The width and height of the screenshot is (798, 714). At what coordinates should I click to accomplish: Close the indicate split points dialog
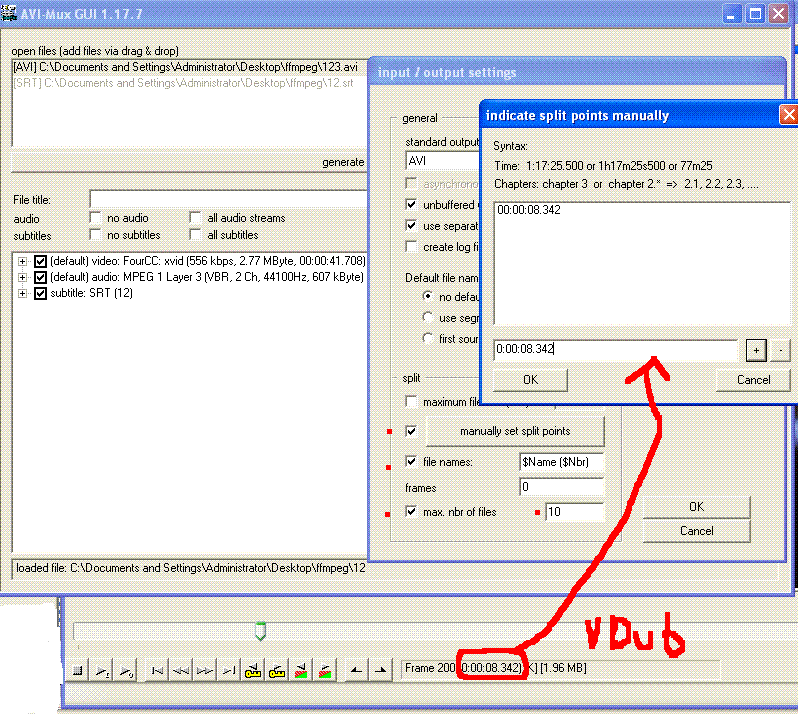click(x=788, y=115)
